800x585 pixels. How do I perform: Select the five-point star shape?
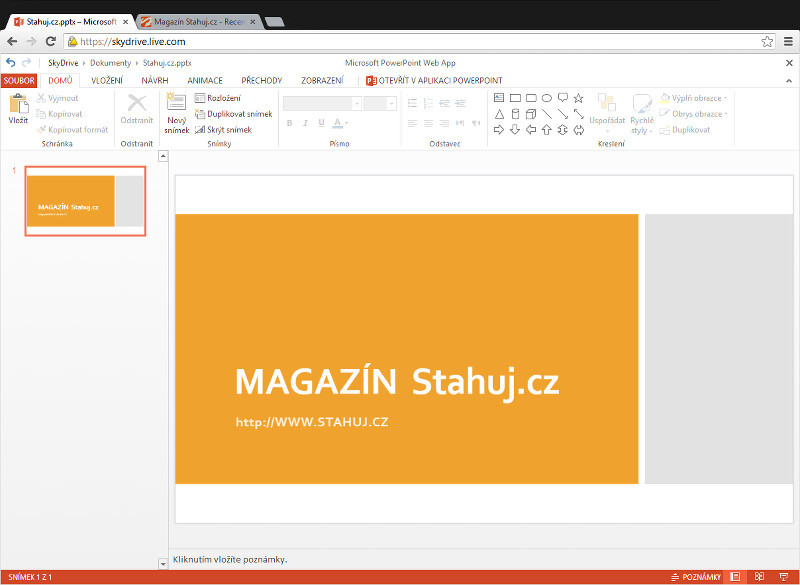579,98
